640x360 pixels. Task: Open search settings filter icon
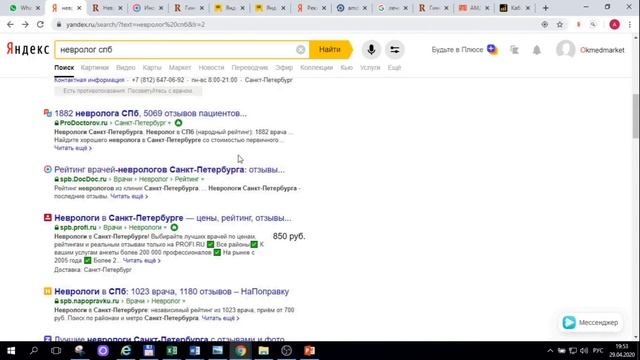[394, 50]
